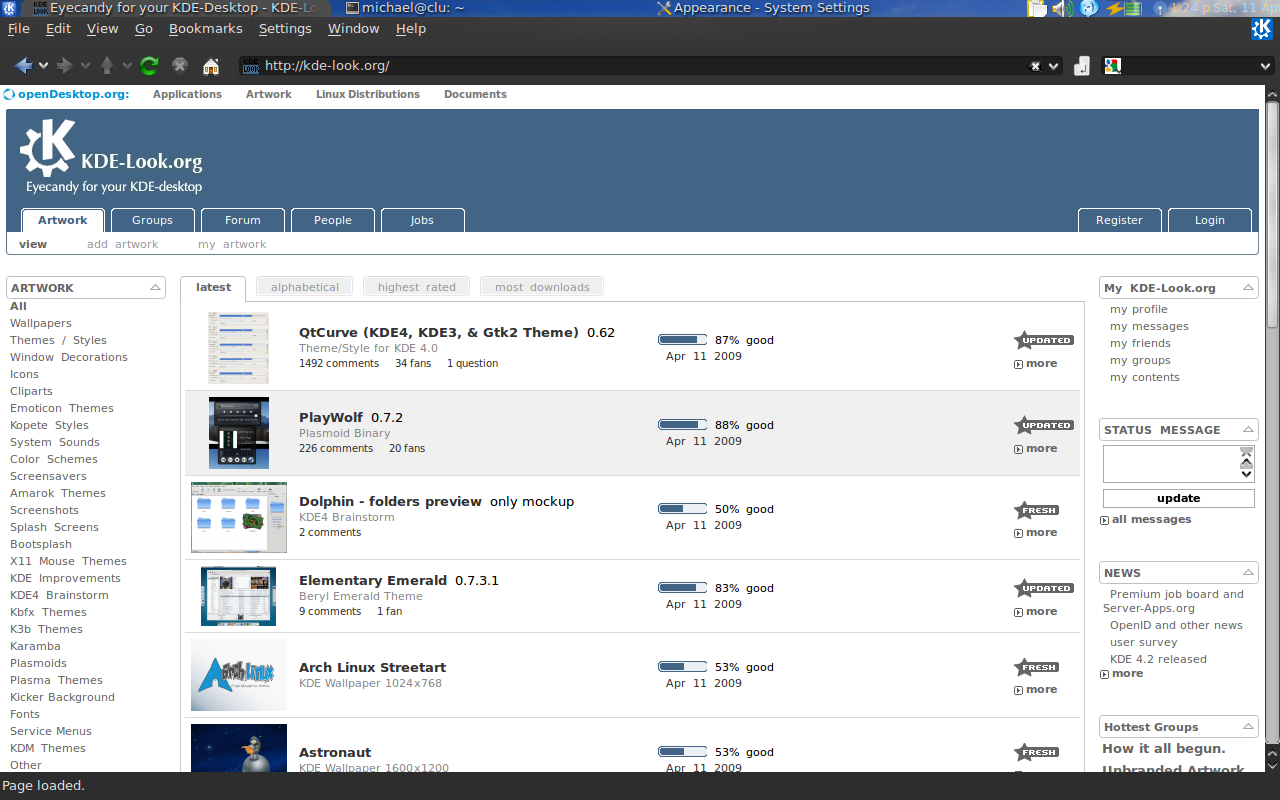This screenshot has width=1280, height=800.
Task: Open the volume speaker tray icon
Action: (x=1062, y=8)
